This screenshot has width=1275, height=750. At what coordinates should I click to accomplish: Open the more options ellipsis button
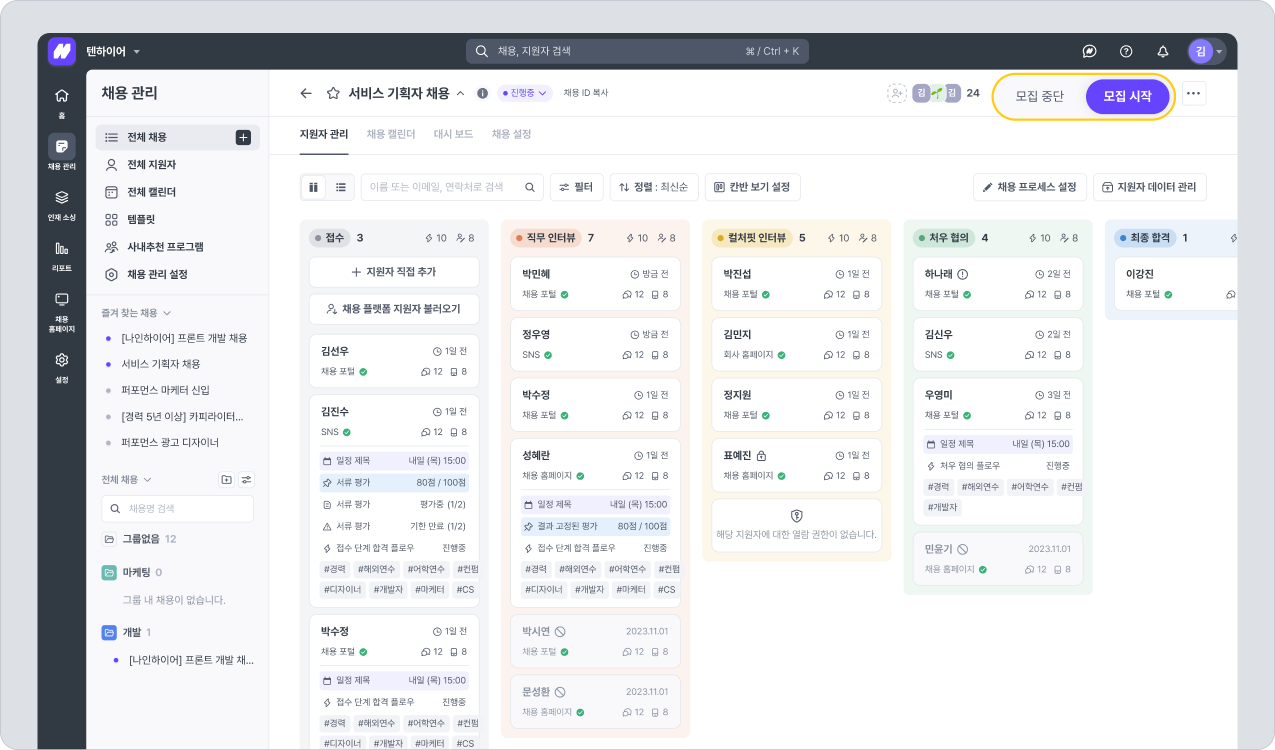pos(1193,93)
